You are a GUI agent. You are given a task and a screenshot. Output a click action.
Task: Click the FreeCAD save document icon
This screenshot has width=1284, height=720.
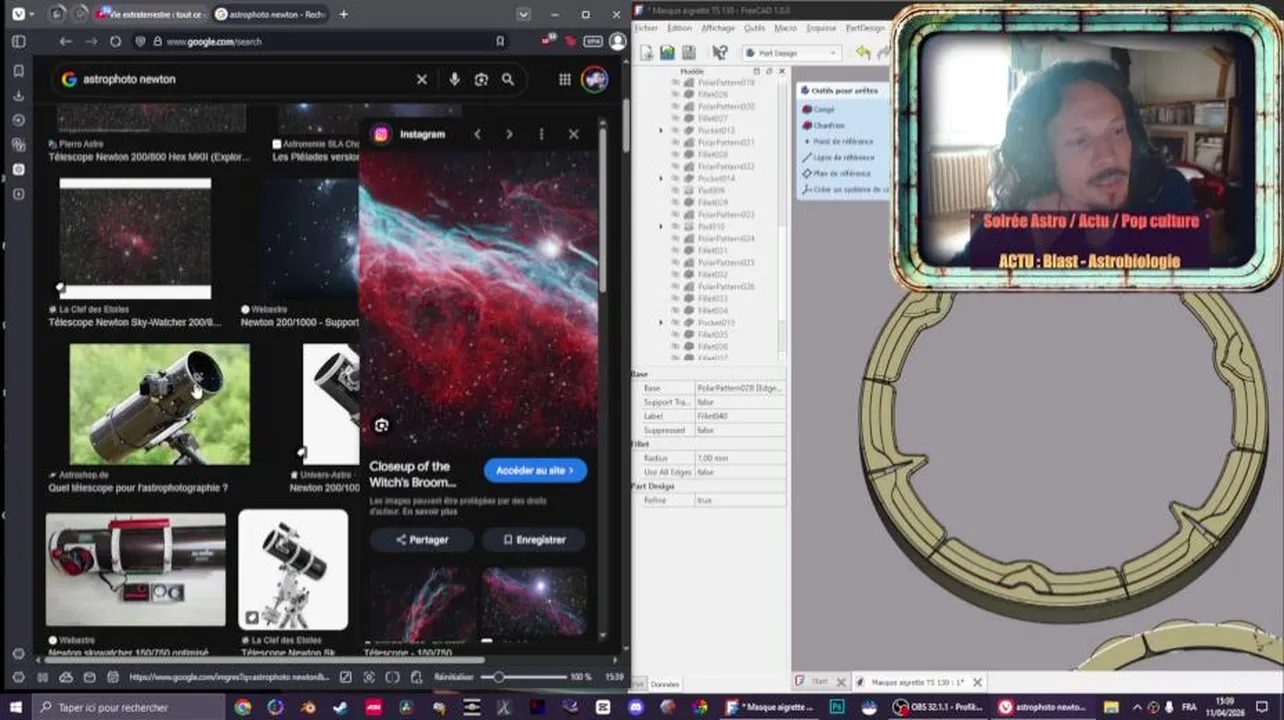[689, 52]
